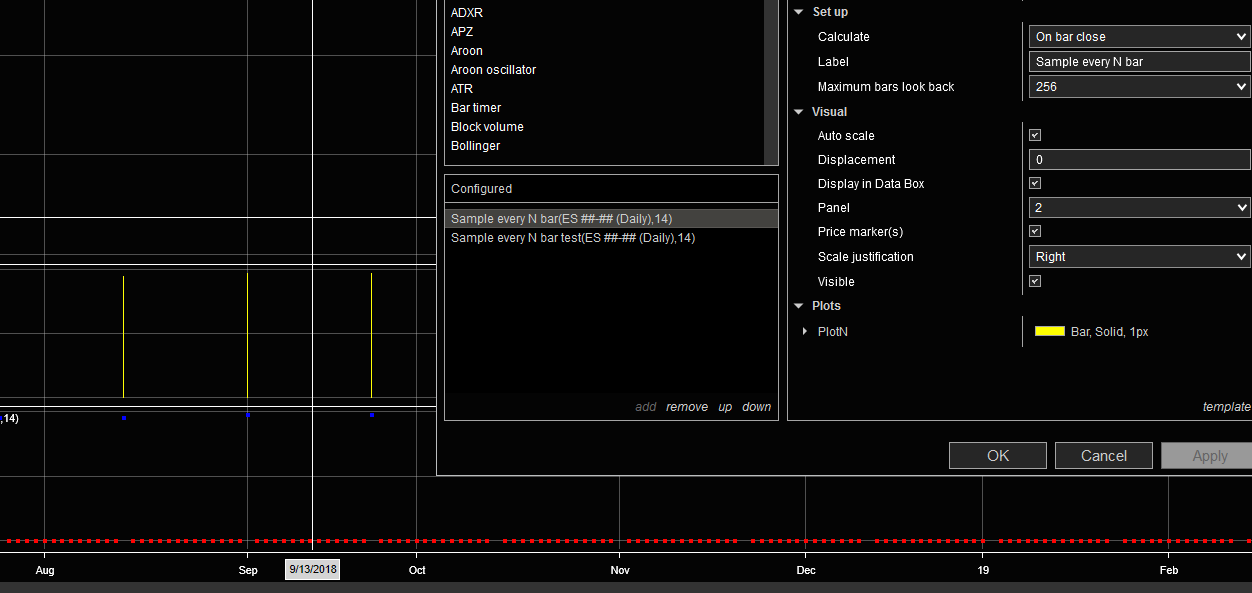Select APZ in the indicator list

coord(462,32)
